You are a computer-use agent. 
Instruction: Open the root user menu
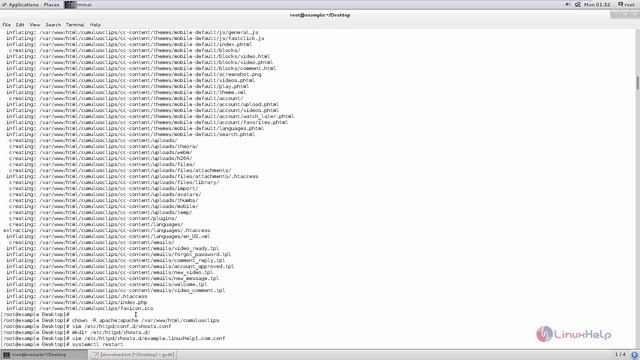(626, 4)
